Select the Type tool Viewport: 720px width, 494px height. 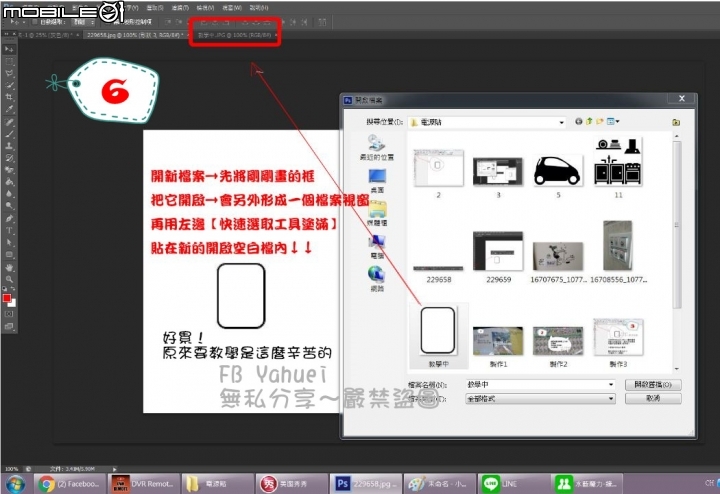[x=9, y=230]
